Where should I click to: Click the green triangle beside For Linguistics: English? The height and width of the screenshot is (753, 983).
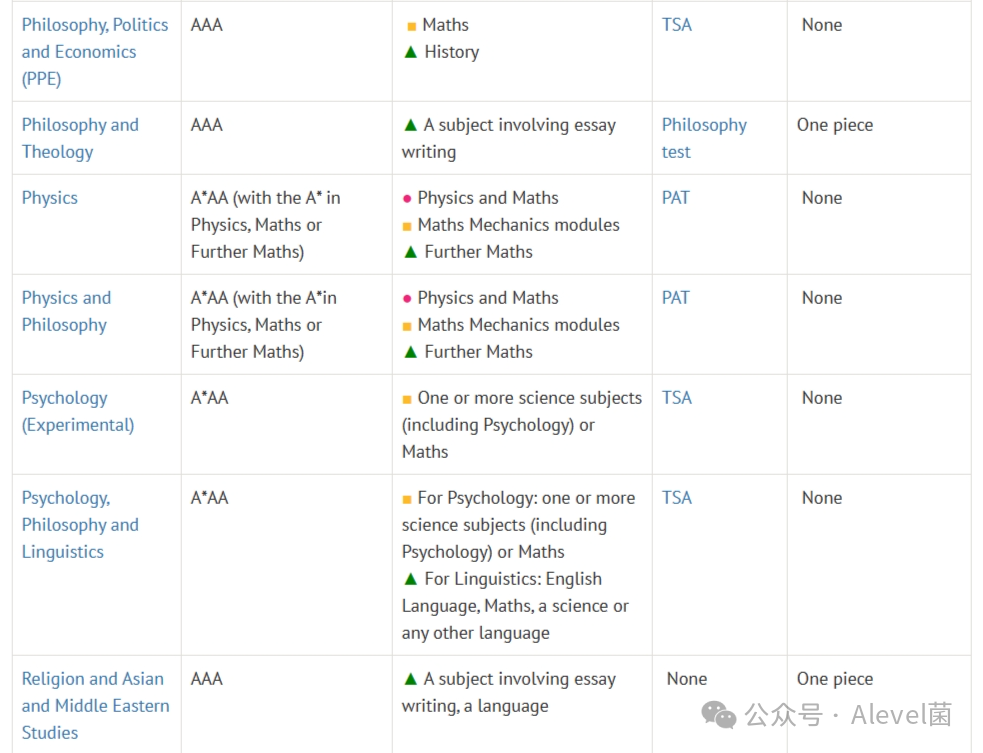coord(411,579)
